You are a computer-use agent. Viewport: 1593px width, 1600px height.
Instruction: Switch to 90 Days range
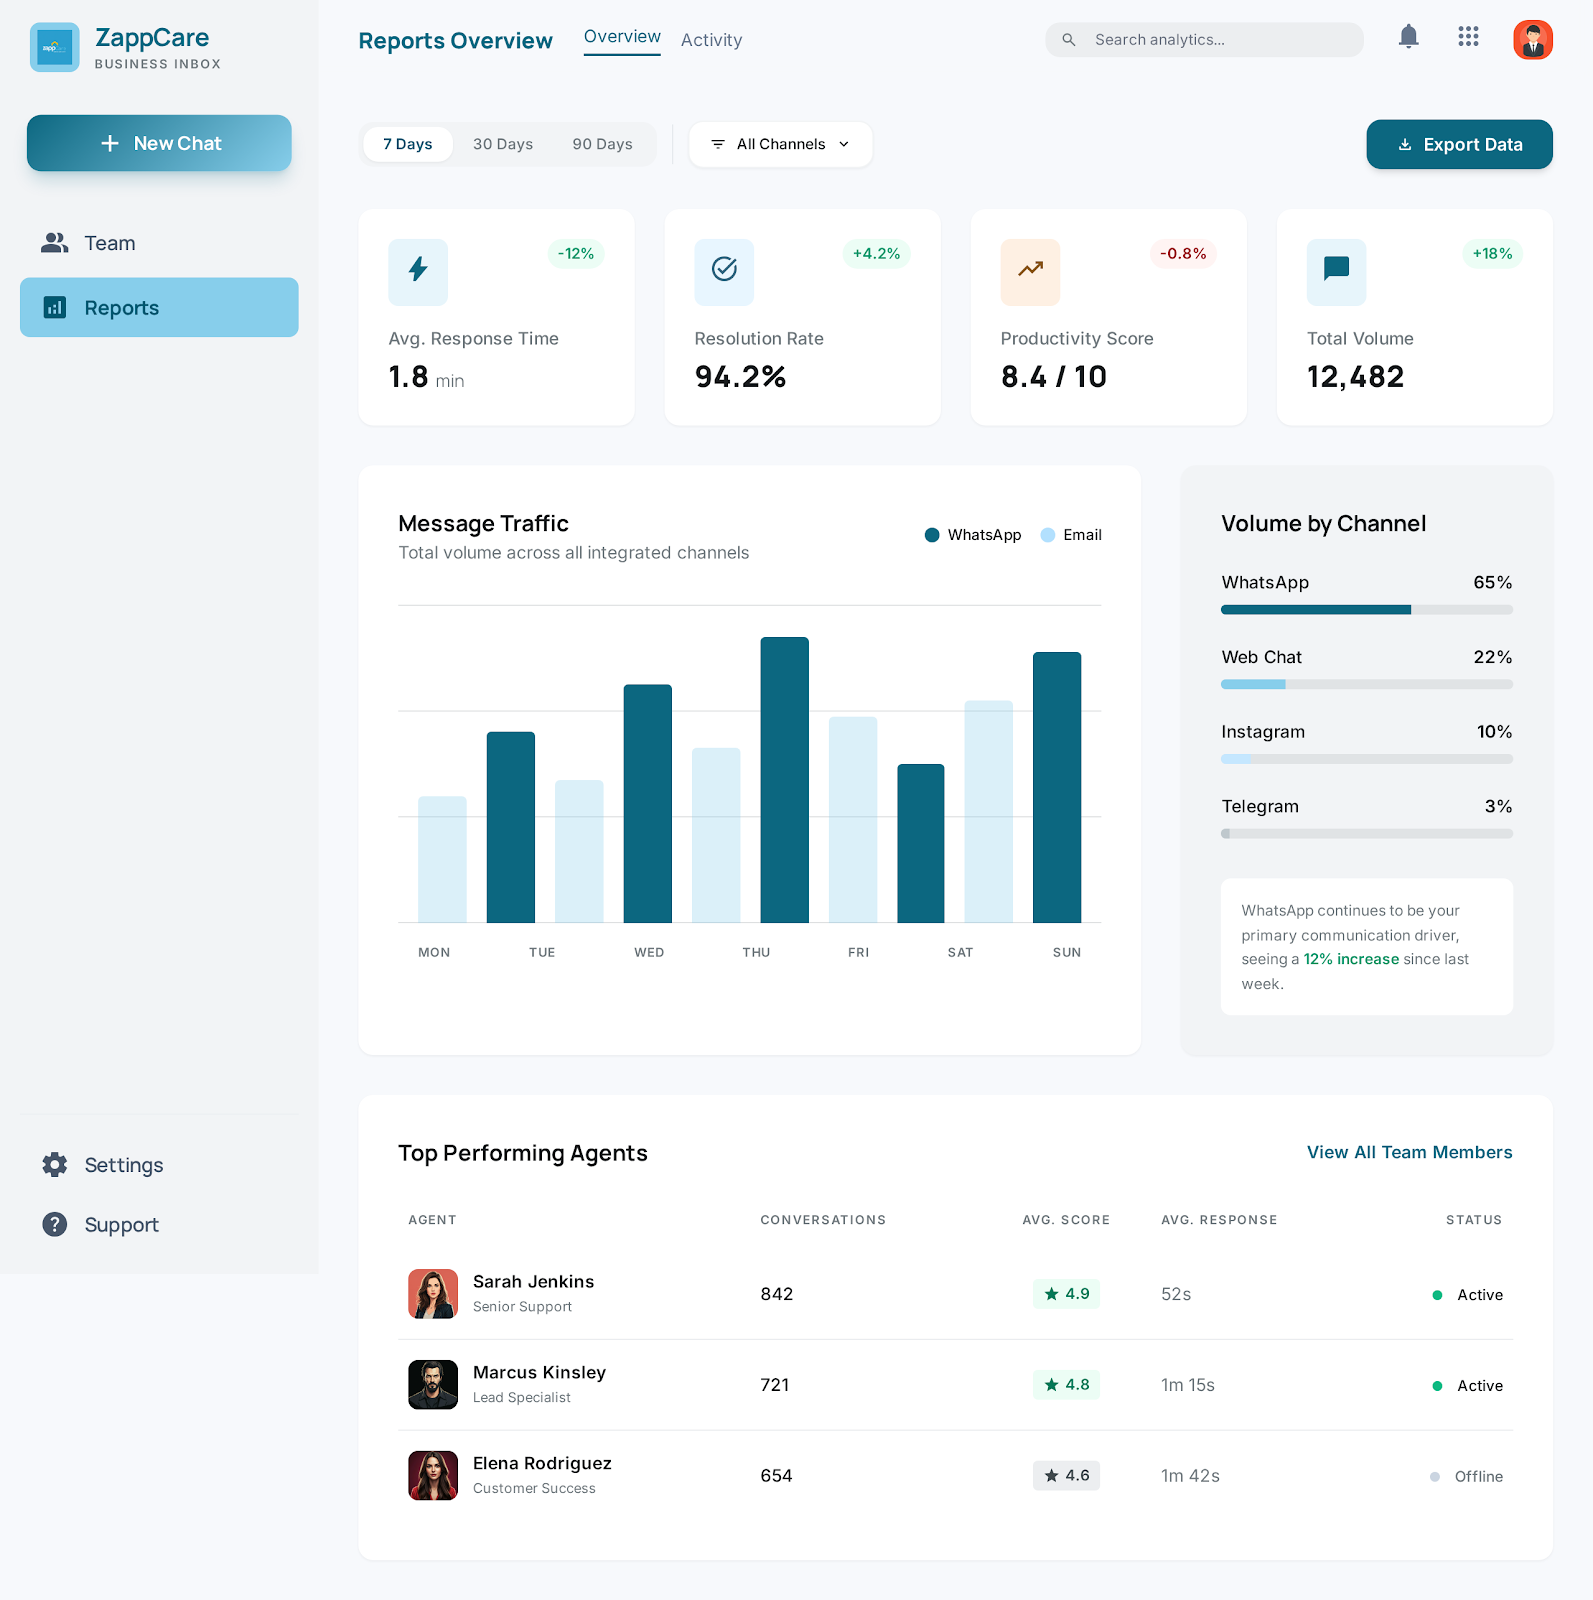click(602, 144)
